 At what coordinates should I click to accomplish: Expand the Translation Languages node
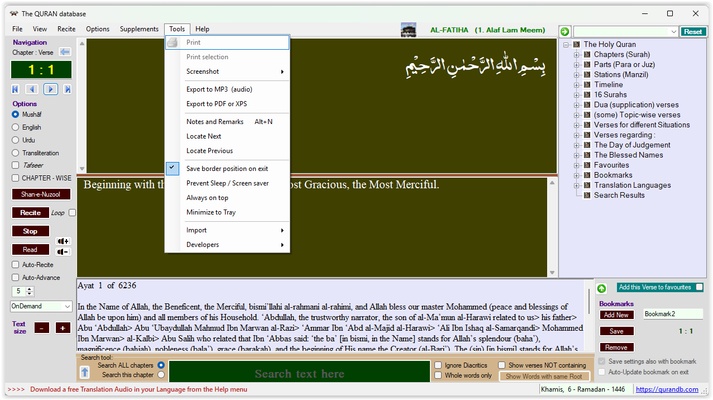[576, 185]
